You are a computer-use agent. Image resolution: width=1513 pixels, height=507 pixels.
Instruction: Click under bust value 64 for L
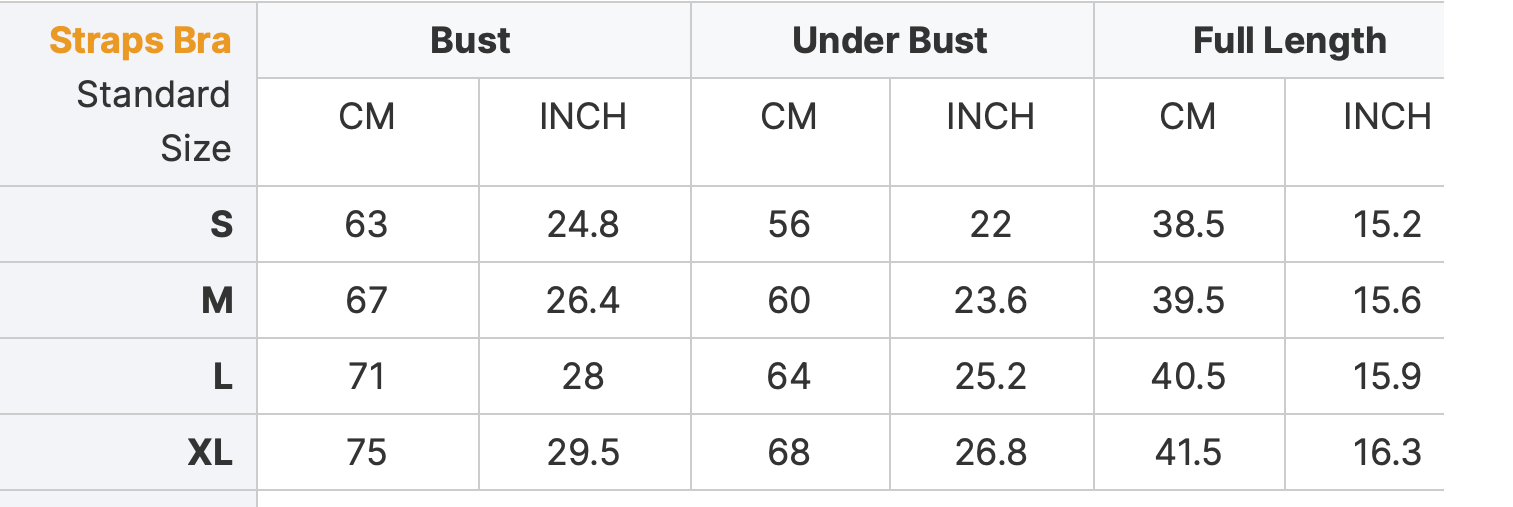point(789,376)
